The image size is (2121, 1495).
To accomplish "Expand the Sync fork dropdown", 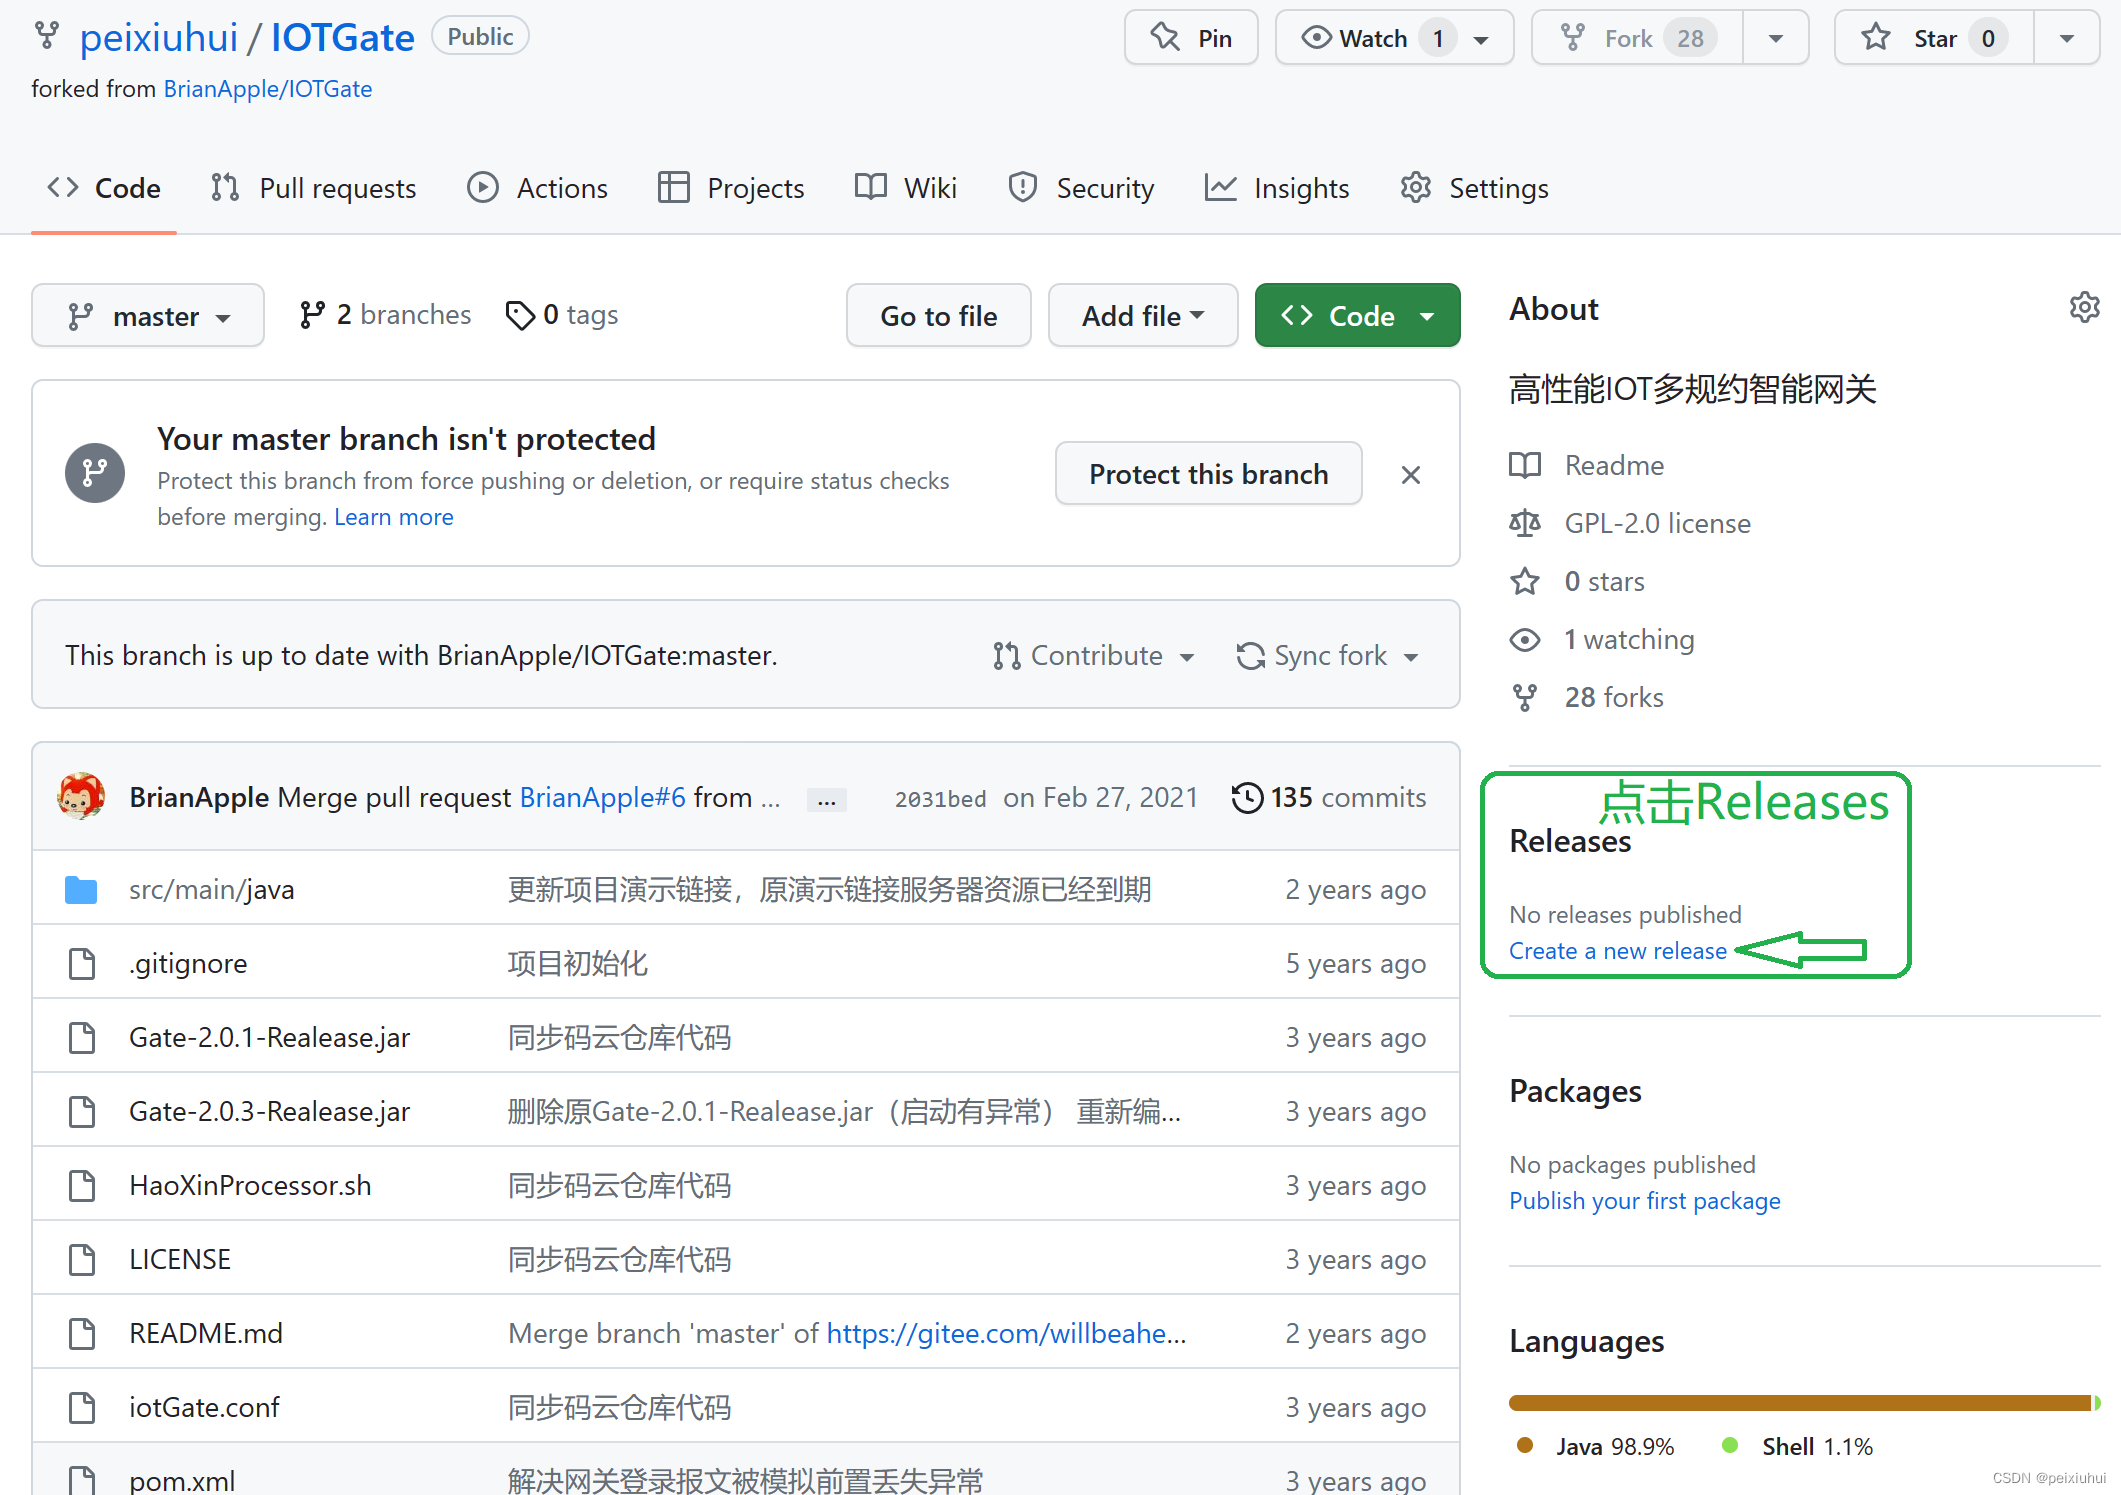I will (1328, 656).
